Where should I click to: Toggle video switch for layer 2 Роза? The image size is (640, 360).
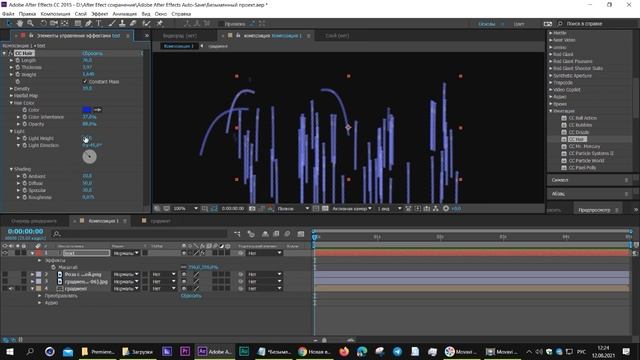[5, 274]
